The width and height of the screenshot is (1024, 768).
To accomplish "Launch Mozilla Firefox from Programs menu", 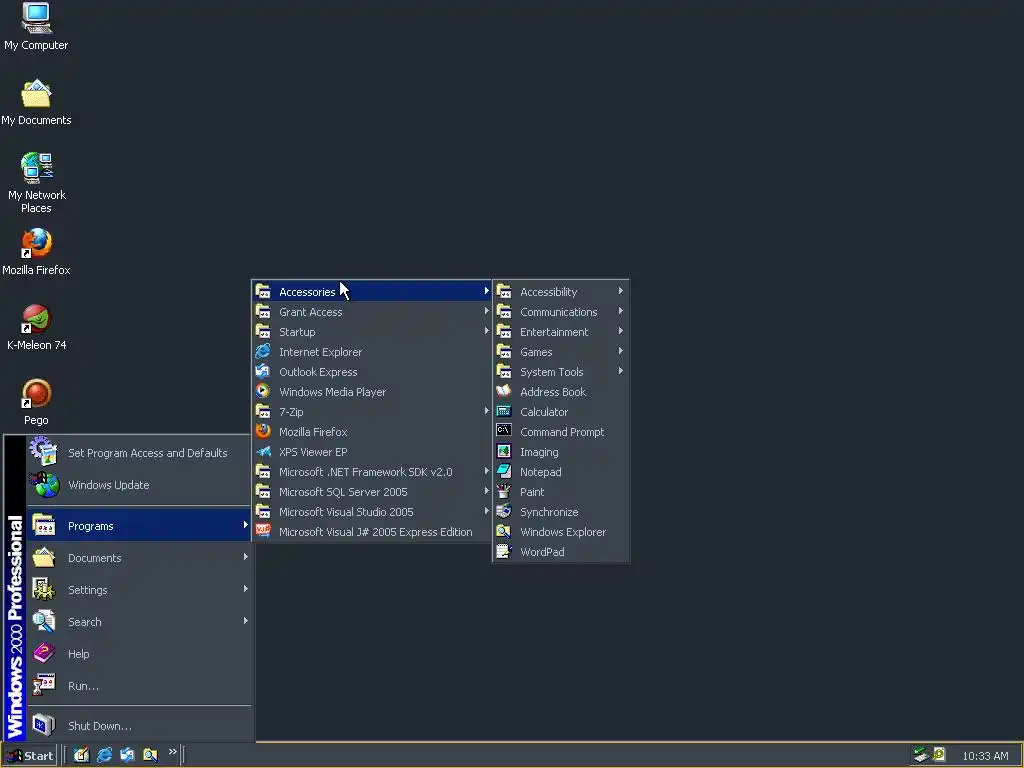I will pyautogui.click(x=372, y=432).
